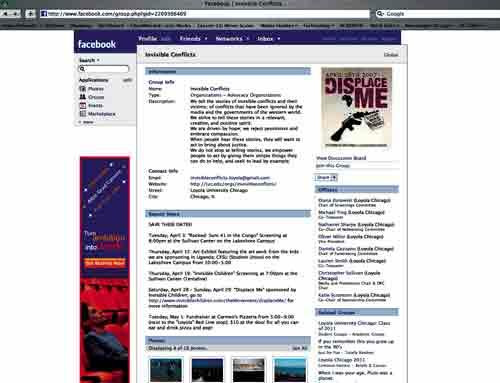The height and width of the screenshot is (383, 500).
Task: Click the facebook logo
Action: click(97, 44)
